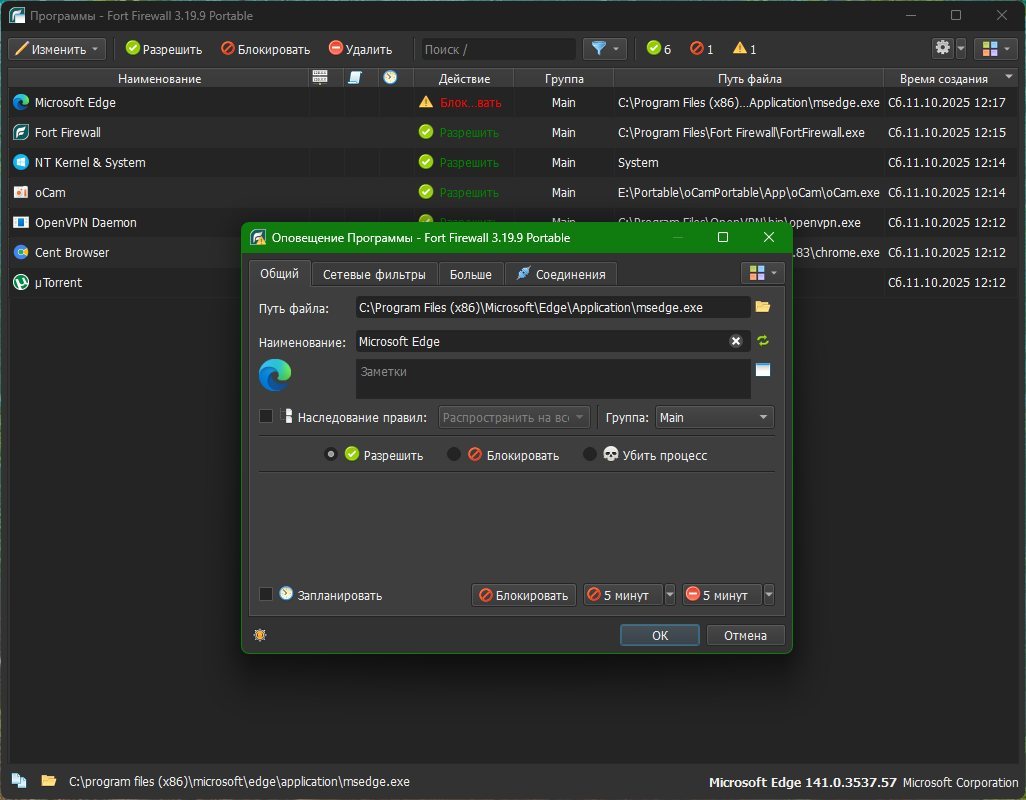Tick the Запланировать checkbox
Viewport: 1026px width, 800px height.
(x=266, y=595)
